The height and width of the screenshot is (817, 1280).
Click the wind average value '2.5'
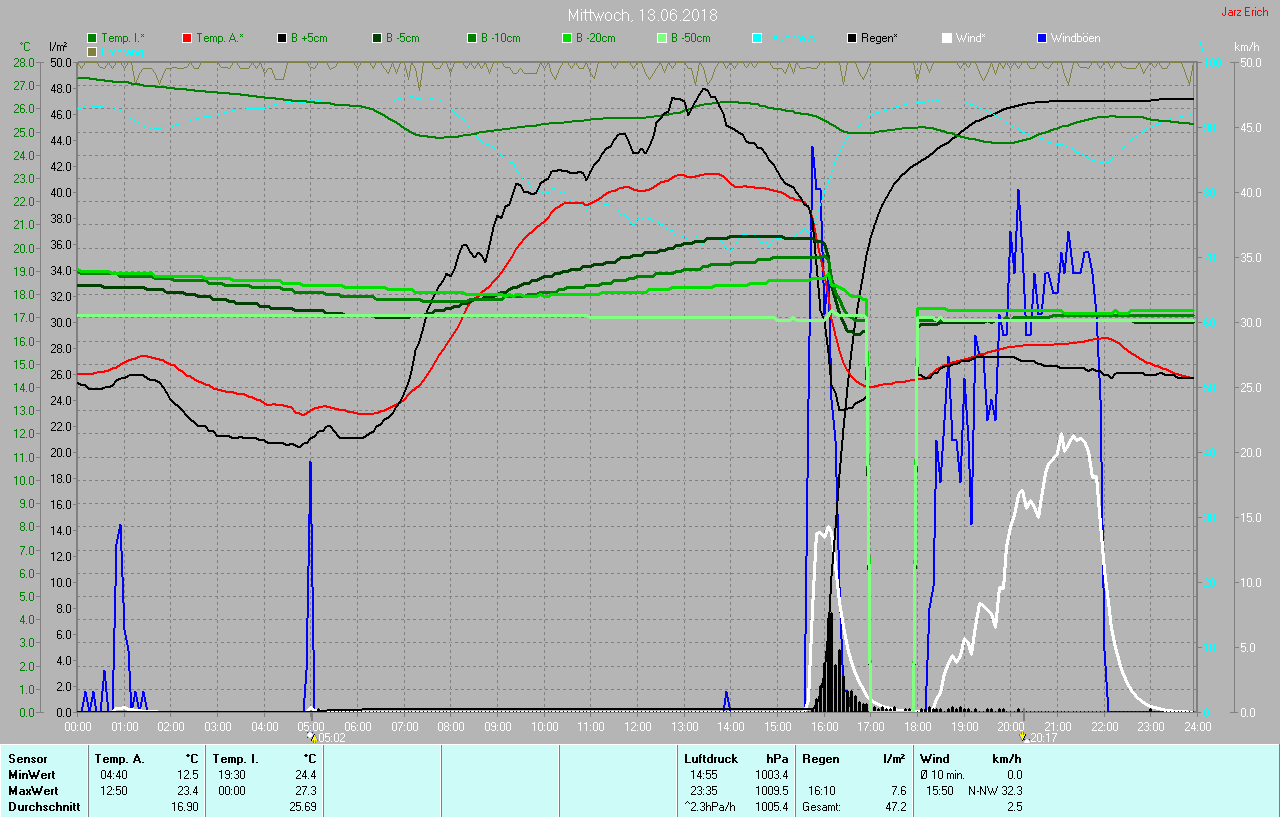[x=1014, y=807]
